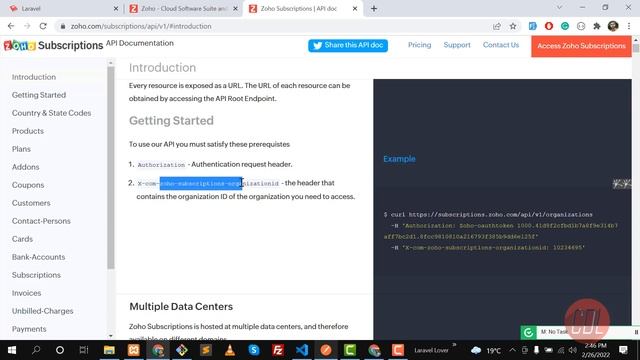Open Skype from the taskbar
Image resolution: width=640 pixels, height=360 pixels.
(254, 350)
